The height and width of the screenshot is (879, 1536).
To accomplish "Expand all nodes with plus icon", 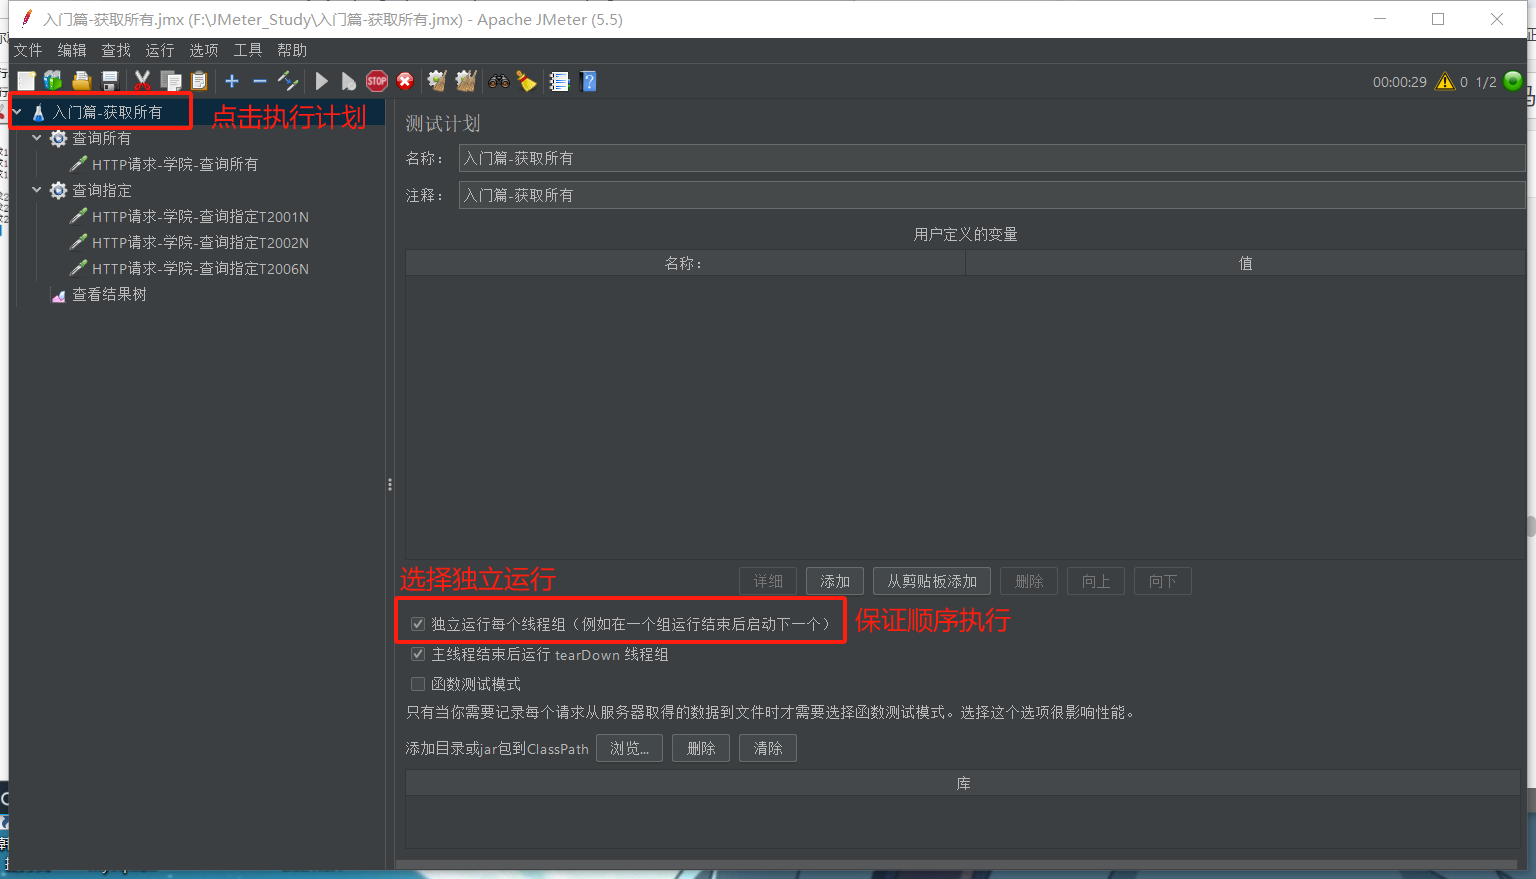I will 232,81.
